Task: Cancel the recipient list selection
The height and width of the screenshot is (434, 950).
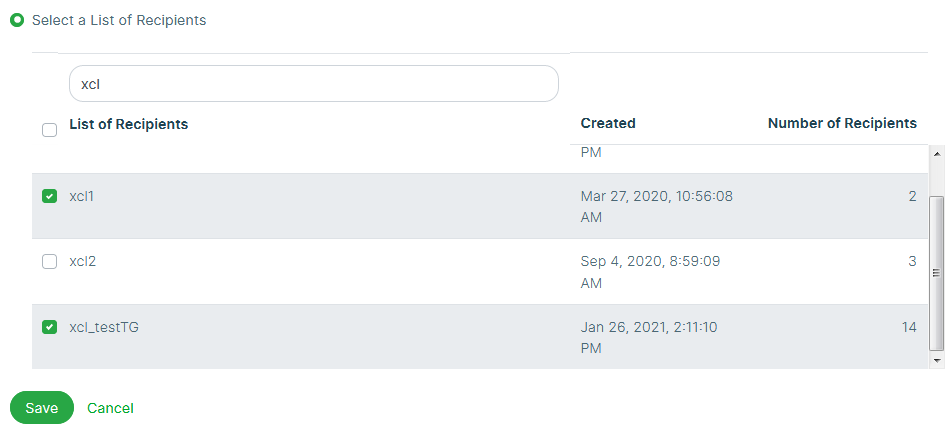Action: pos(110,408)
